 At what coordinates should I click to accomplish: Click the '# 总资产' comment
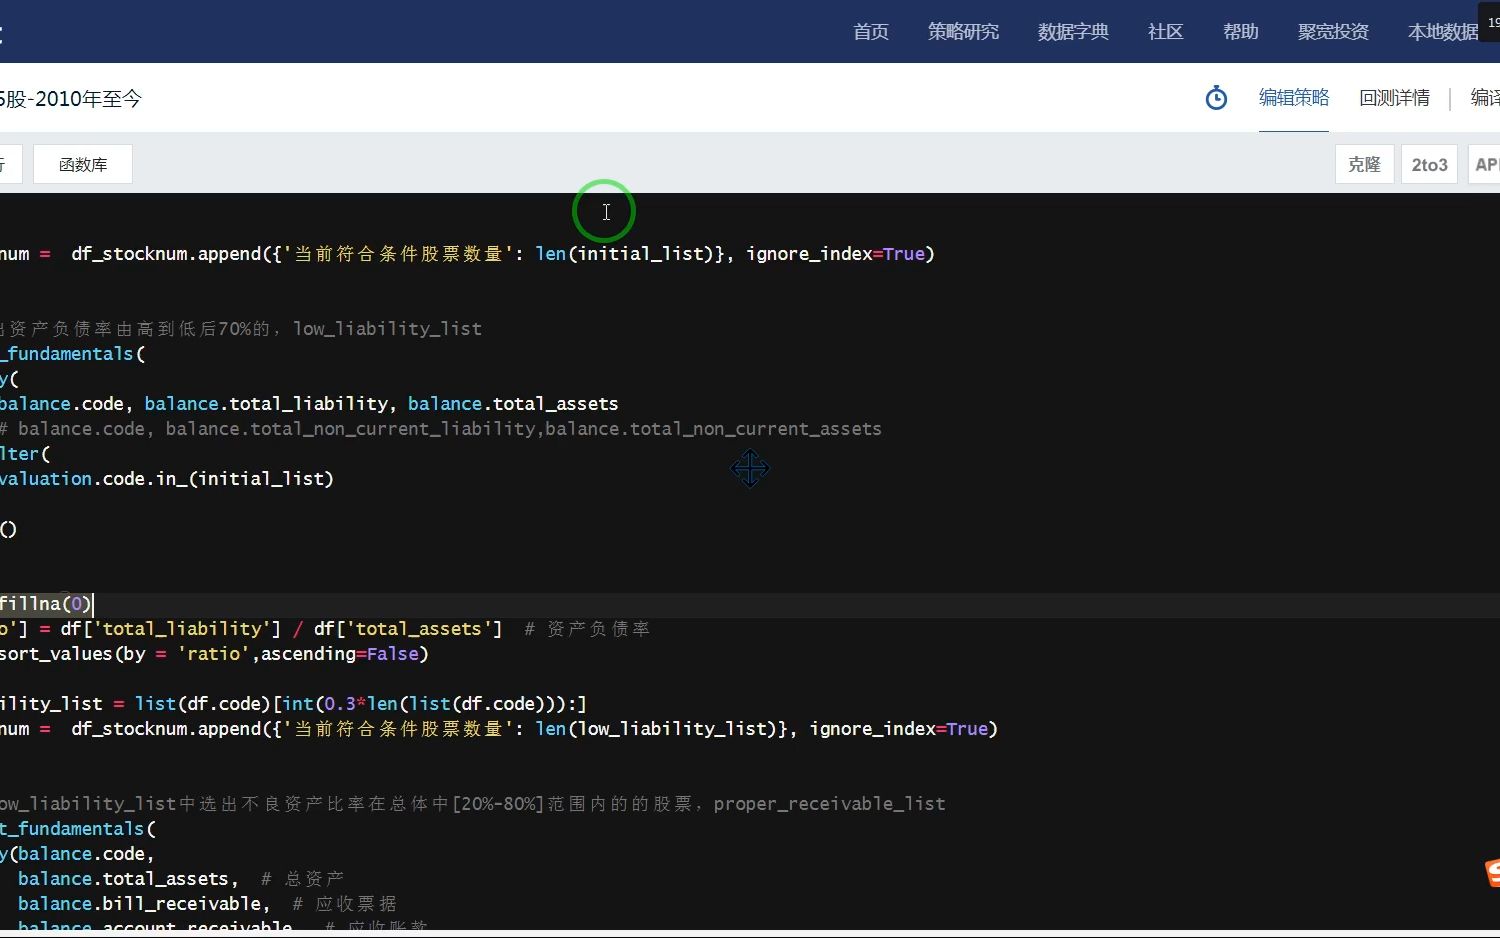click(x=302, y=879)
